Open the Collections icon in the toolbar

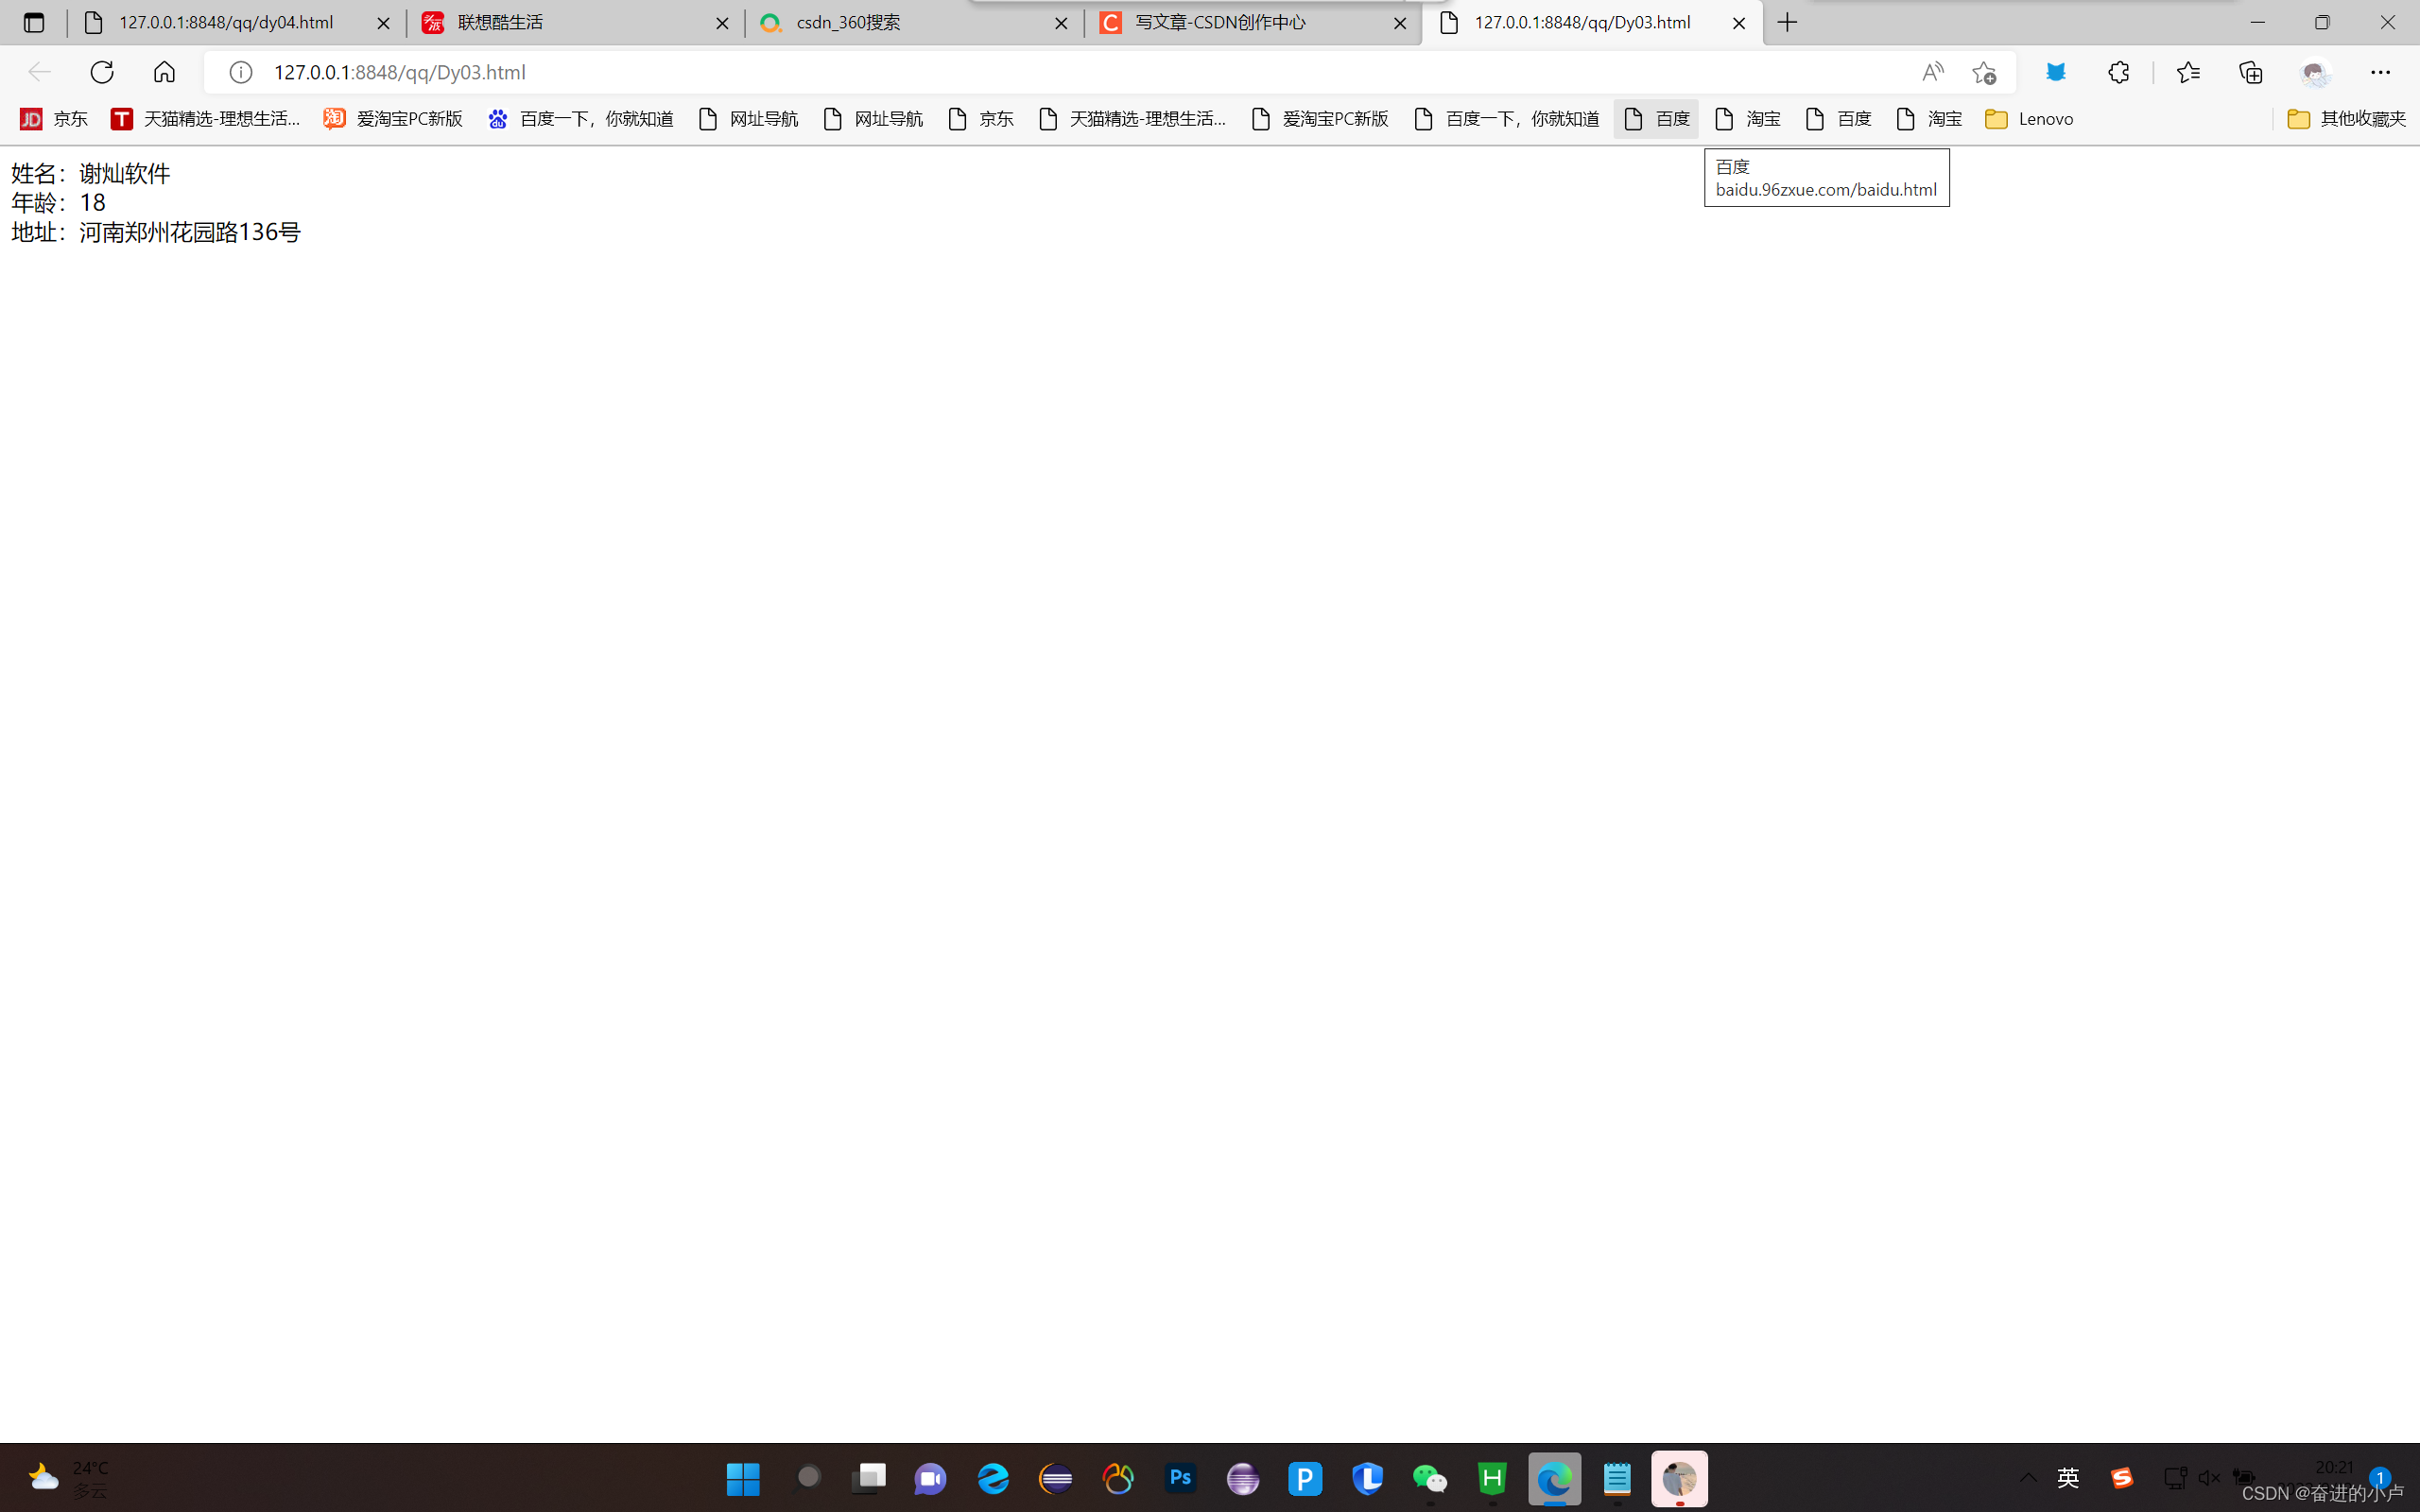click(x=2251, y=72)
